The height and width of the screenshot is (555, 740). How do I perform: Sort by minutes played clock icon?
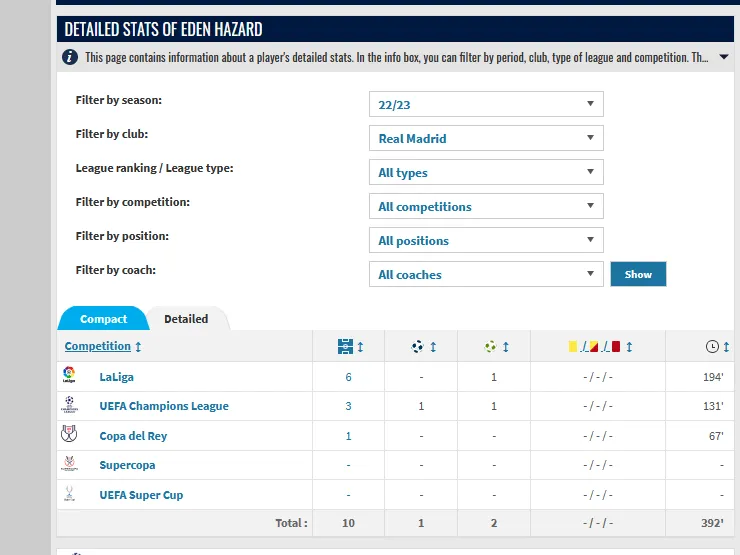[x=712, y=347]
